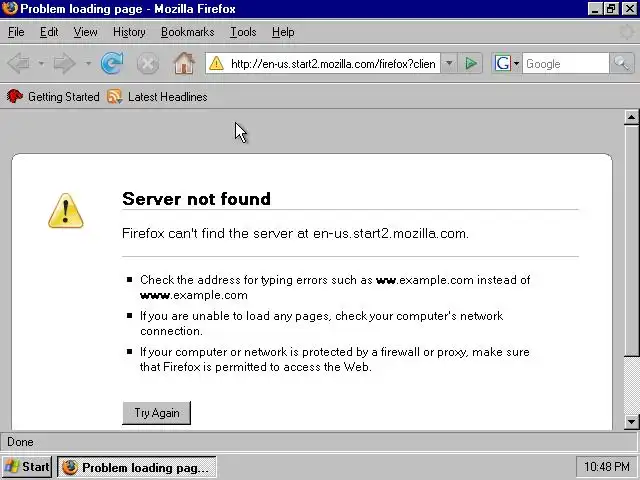Viewport: 640px width, 480px height.
Task: Click the Try Again button
Action: (156, 413)
